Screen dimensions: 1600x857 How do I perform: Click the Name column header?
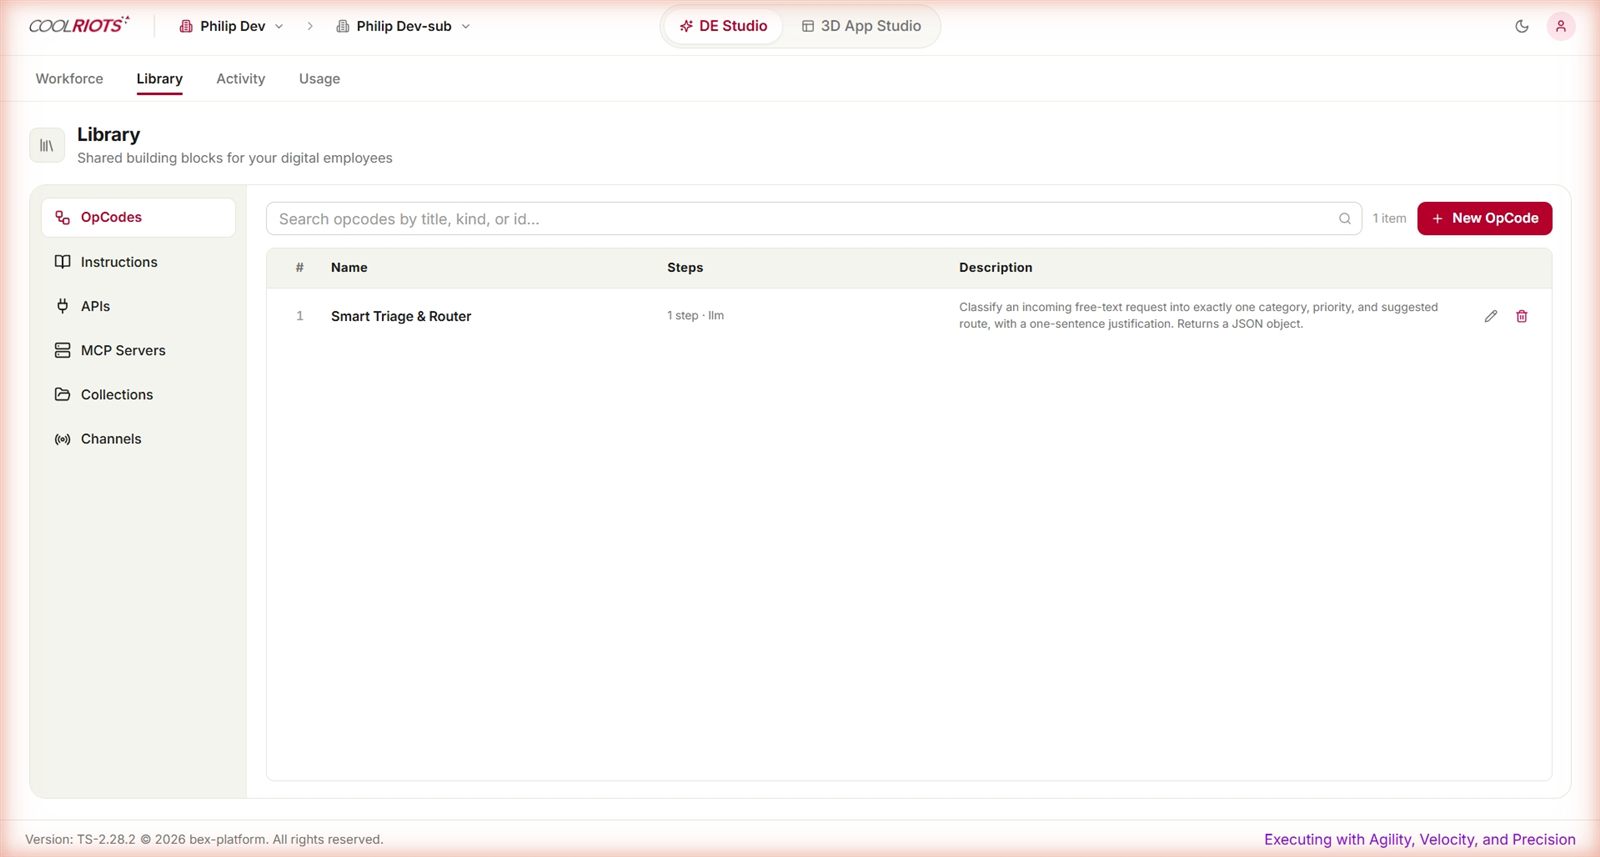[x=349, y=268]
